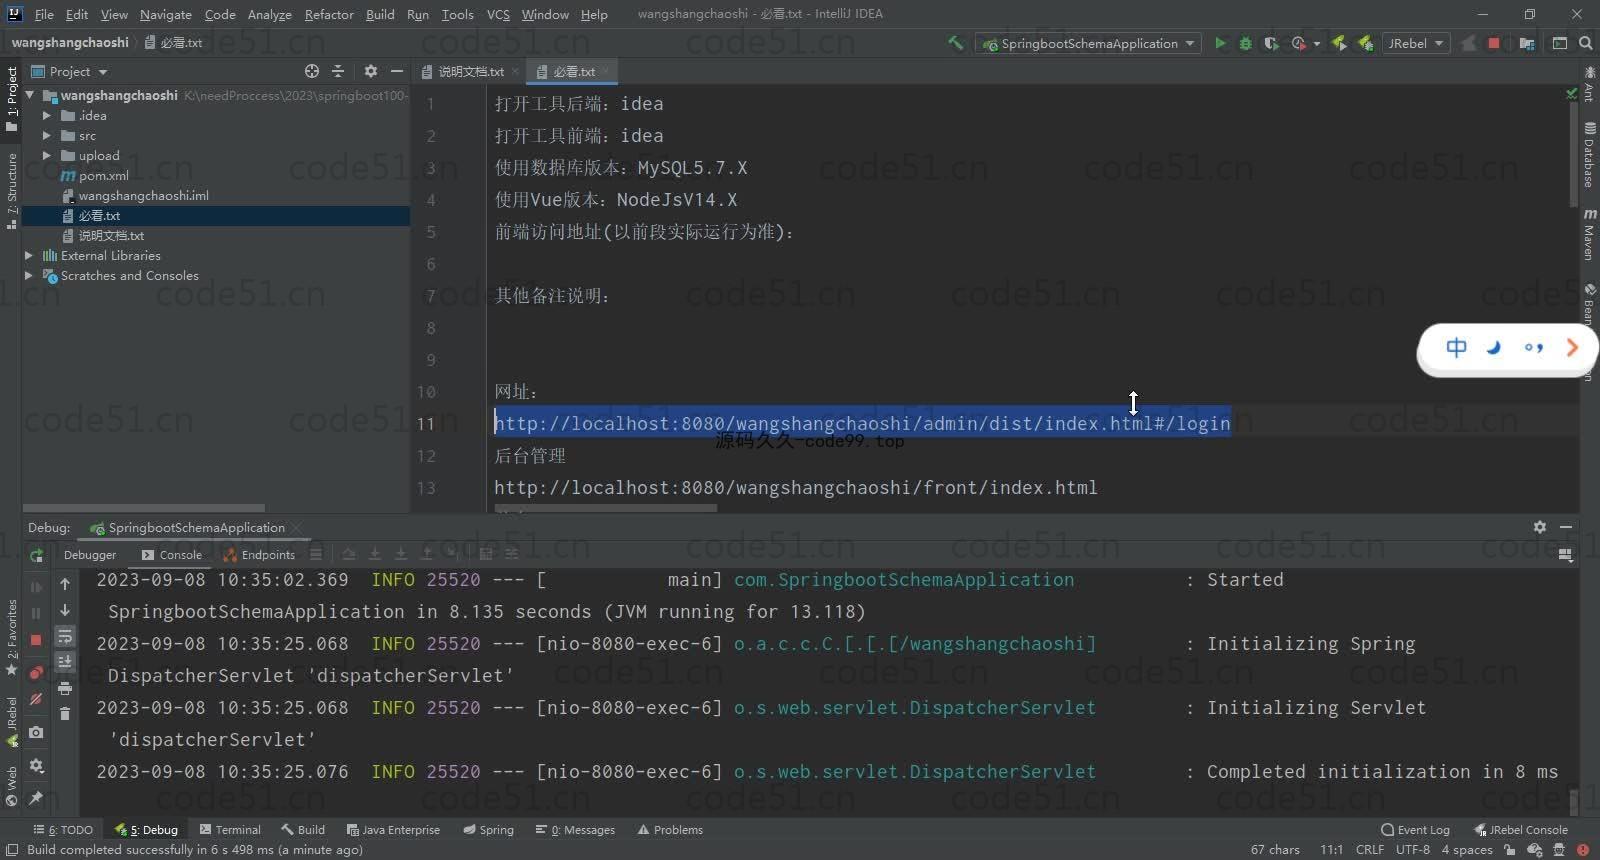Screen dimensions: 1600x860
Task: Stop the debug session red square
Action: tap(36, 640)
